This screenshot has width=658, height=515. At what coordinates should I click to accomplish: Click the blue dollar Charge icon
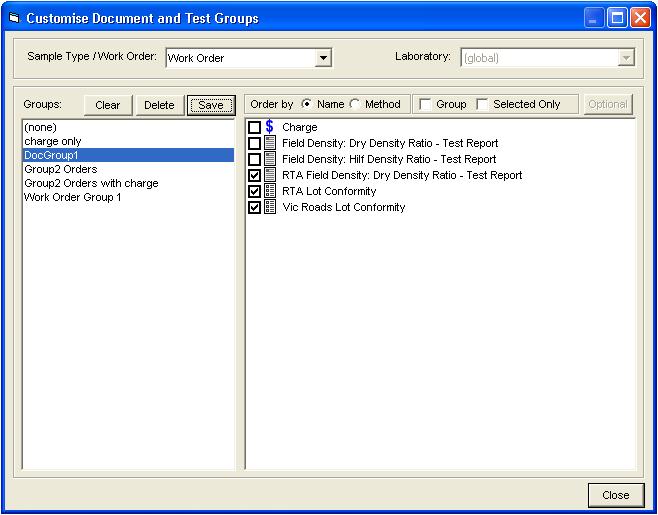(270, 127)
